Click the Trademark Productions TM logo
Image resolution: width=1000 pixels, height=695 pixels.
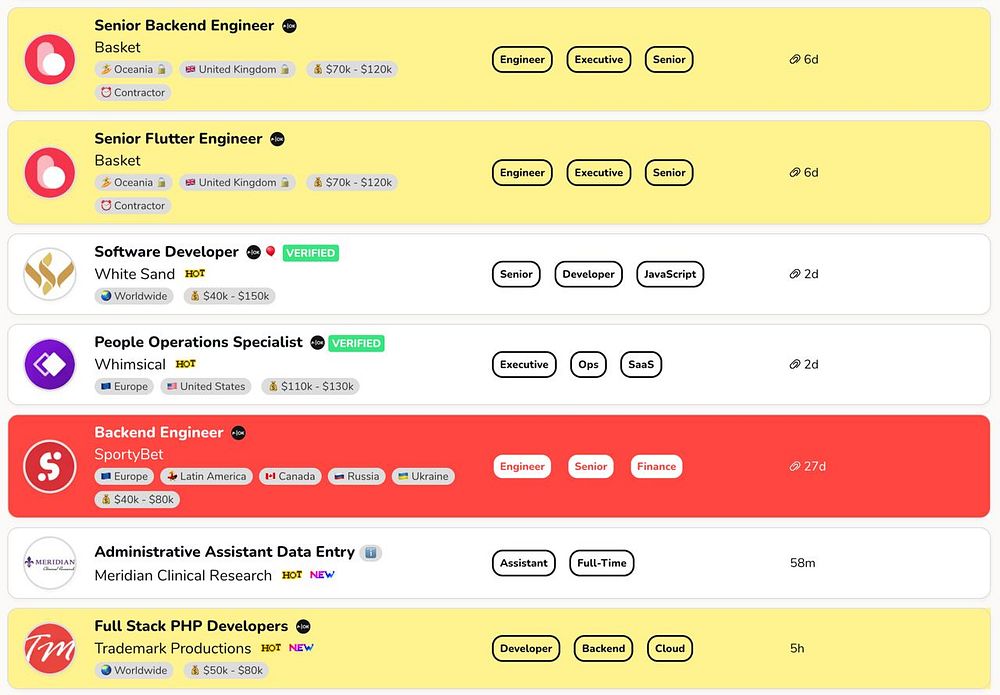coord(50,648)
